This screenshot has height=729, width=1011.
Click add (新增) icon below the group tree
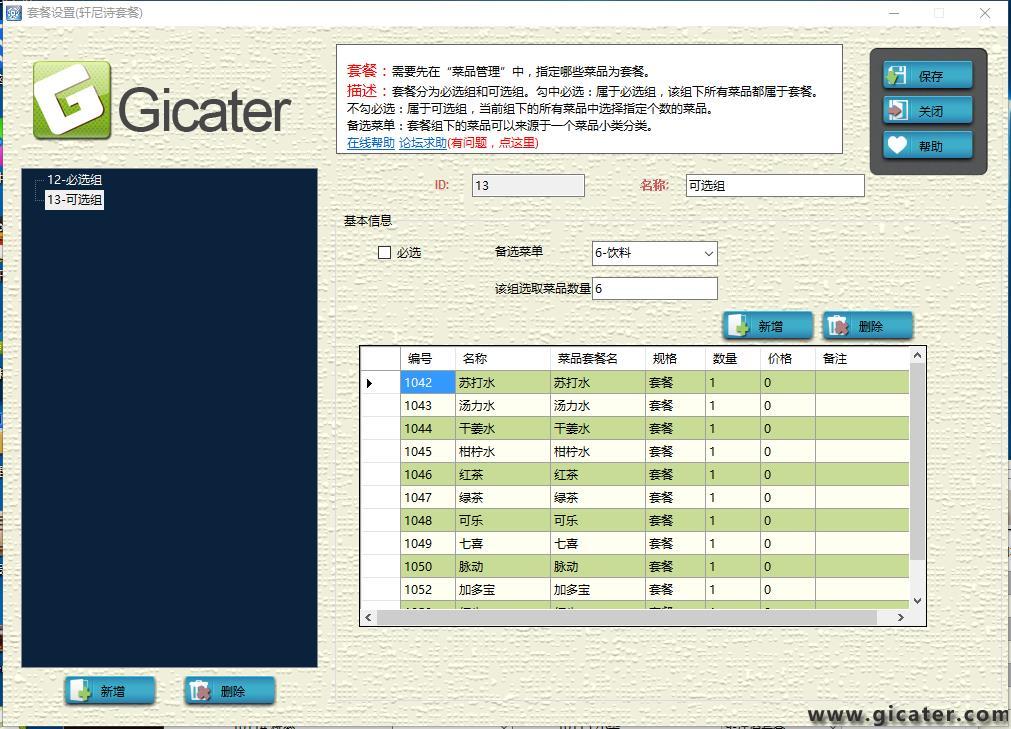point(81,691)
